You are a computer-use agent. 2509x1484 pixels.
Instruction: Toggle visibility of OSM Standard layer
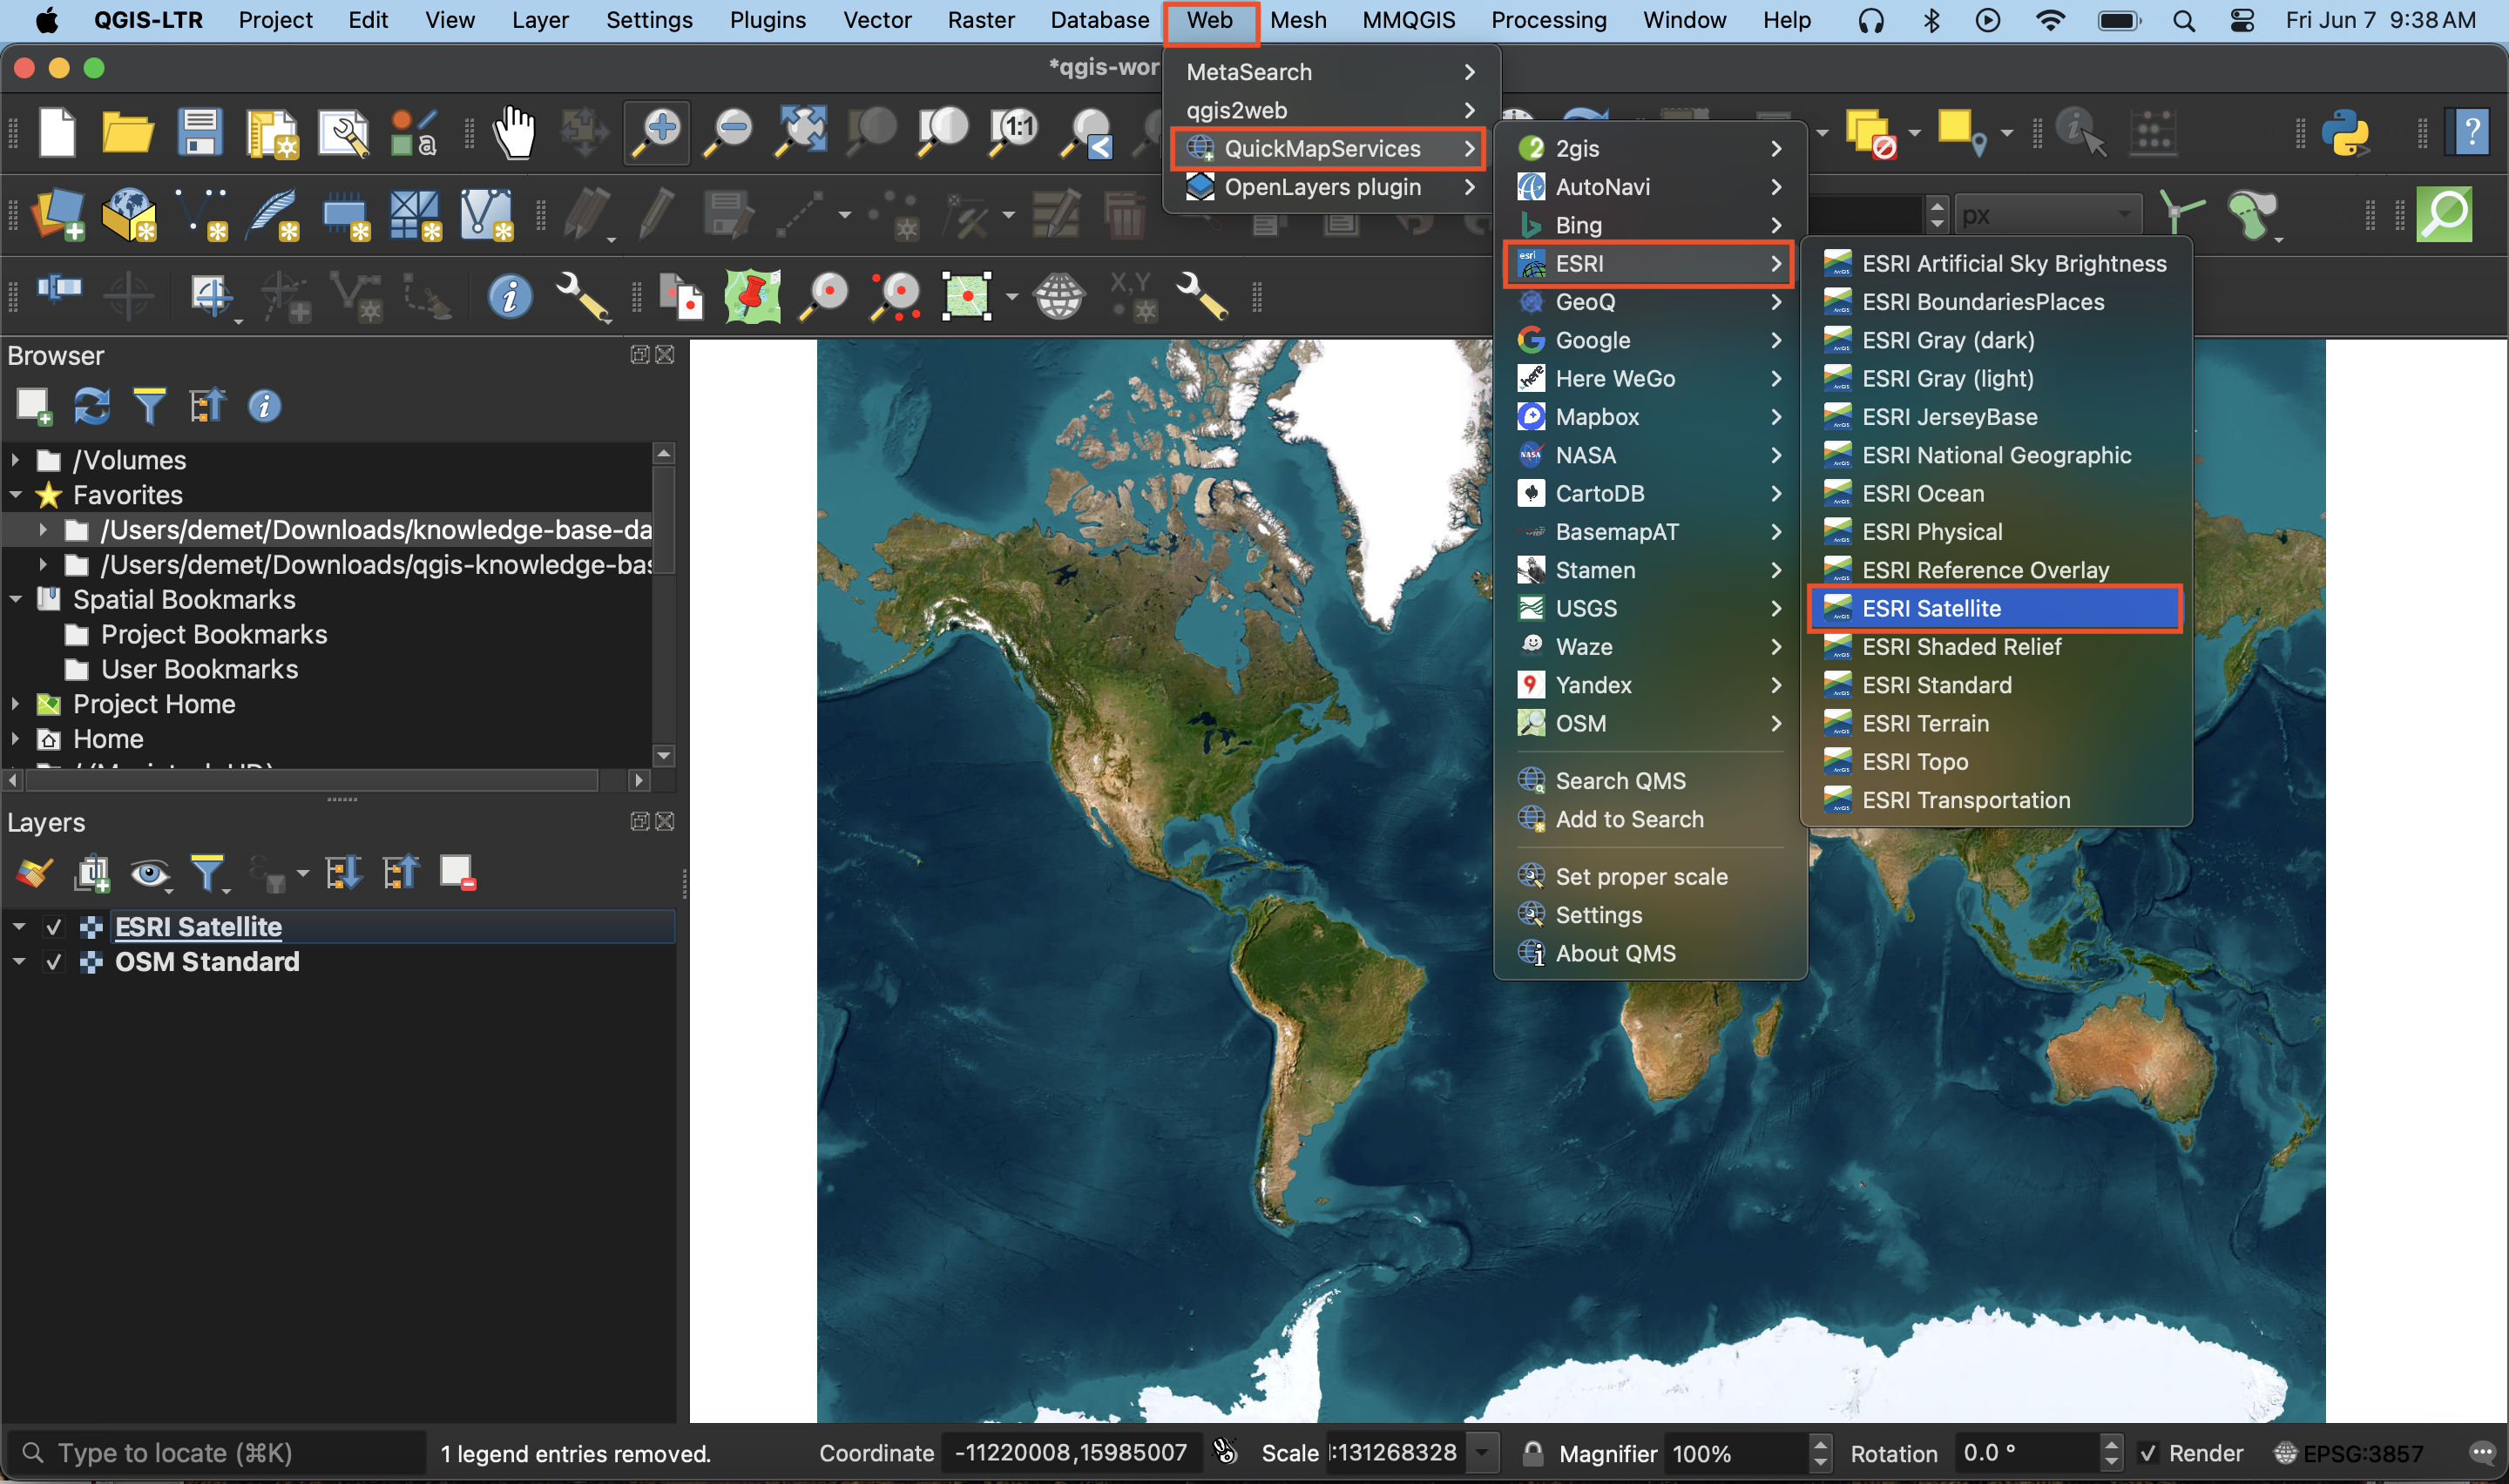point(48,961)
